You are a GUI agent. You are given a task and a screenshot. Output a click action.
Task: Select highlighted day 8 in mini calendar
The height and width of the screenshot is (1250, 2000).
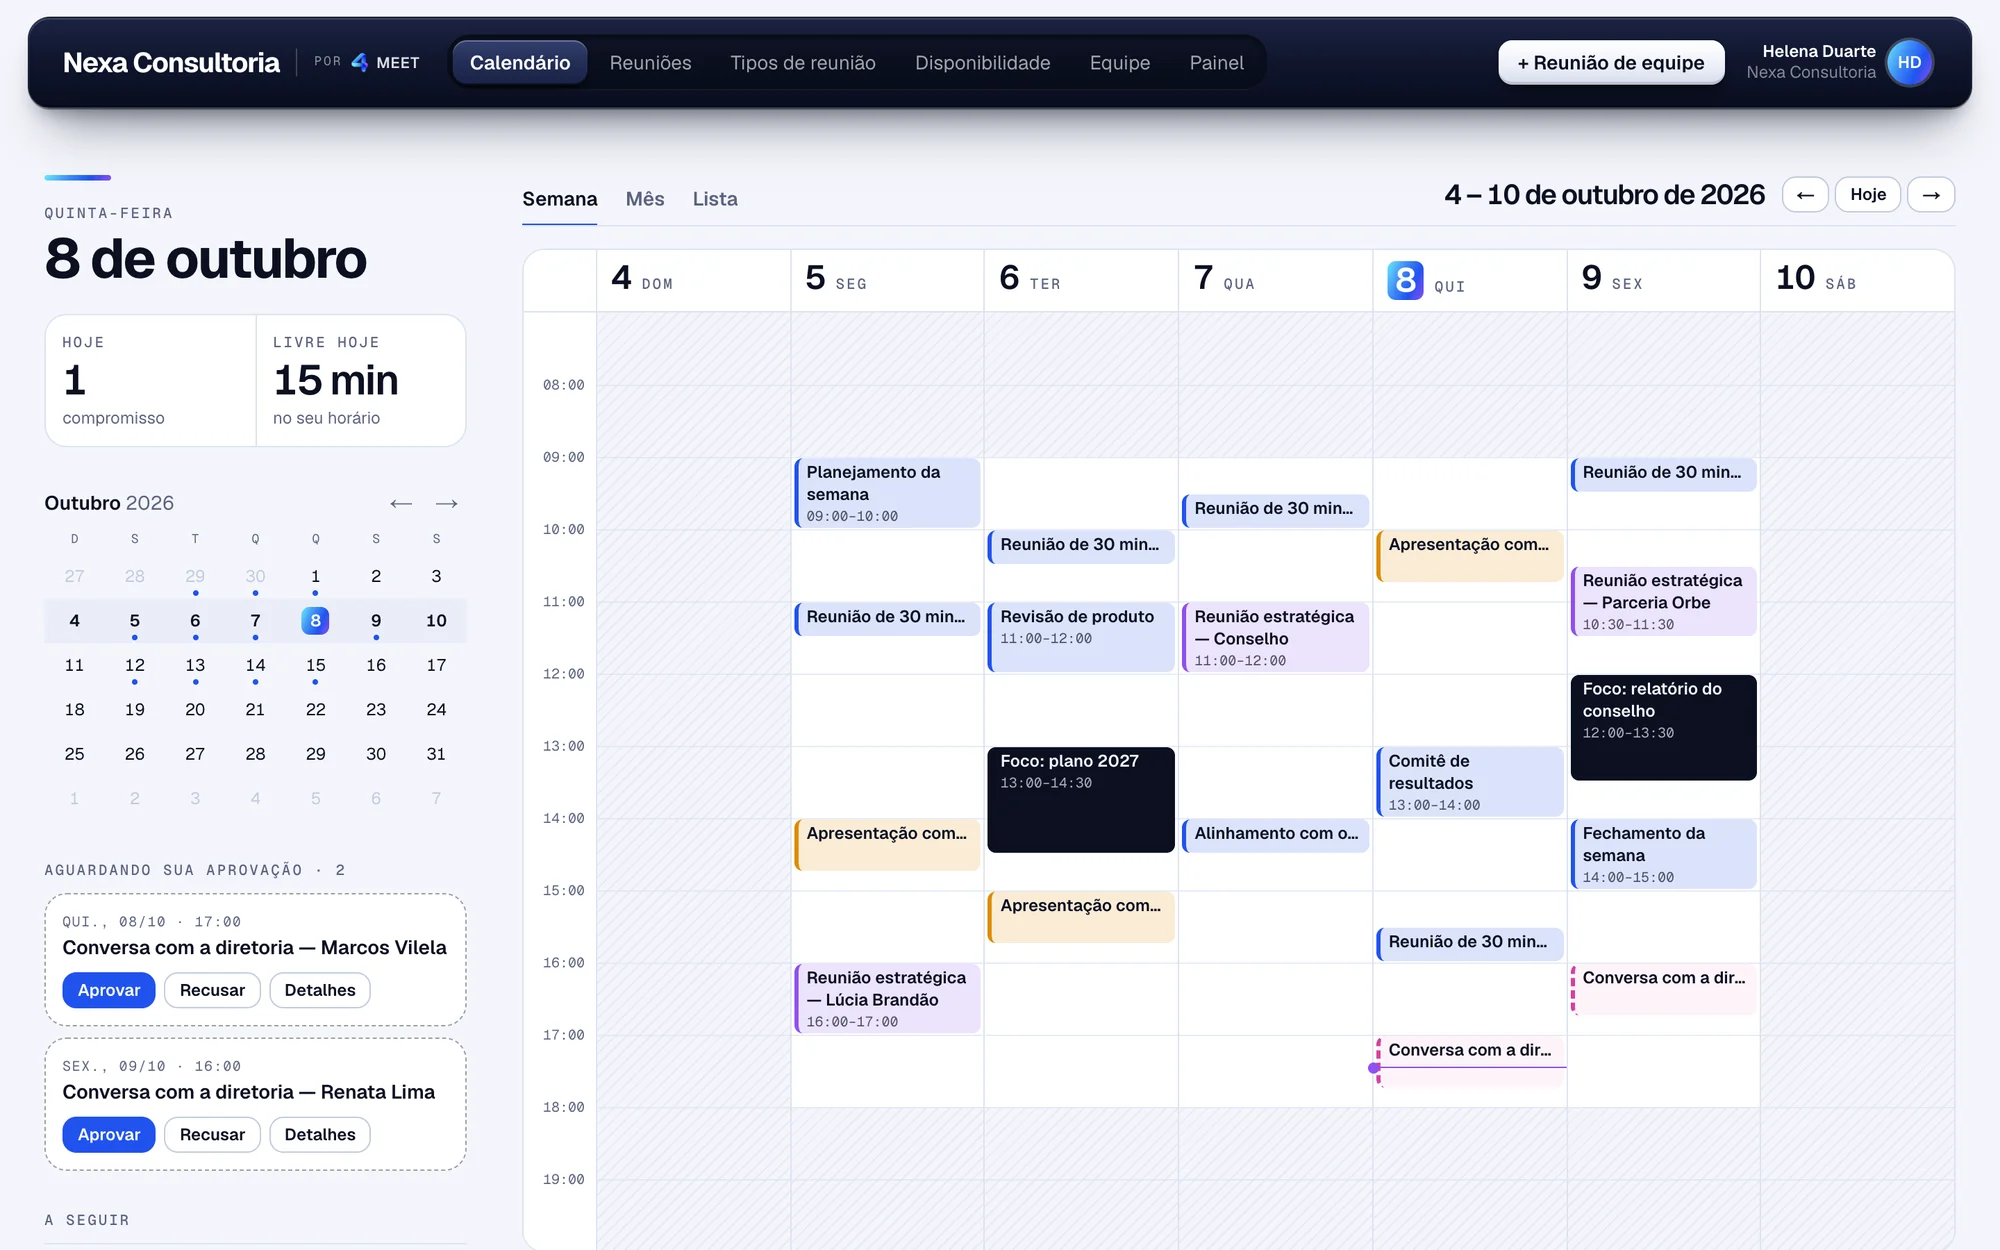point(315,620)
